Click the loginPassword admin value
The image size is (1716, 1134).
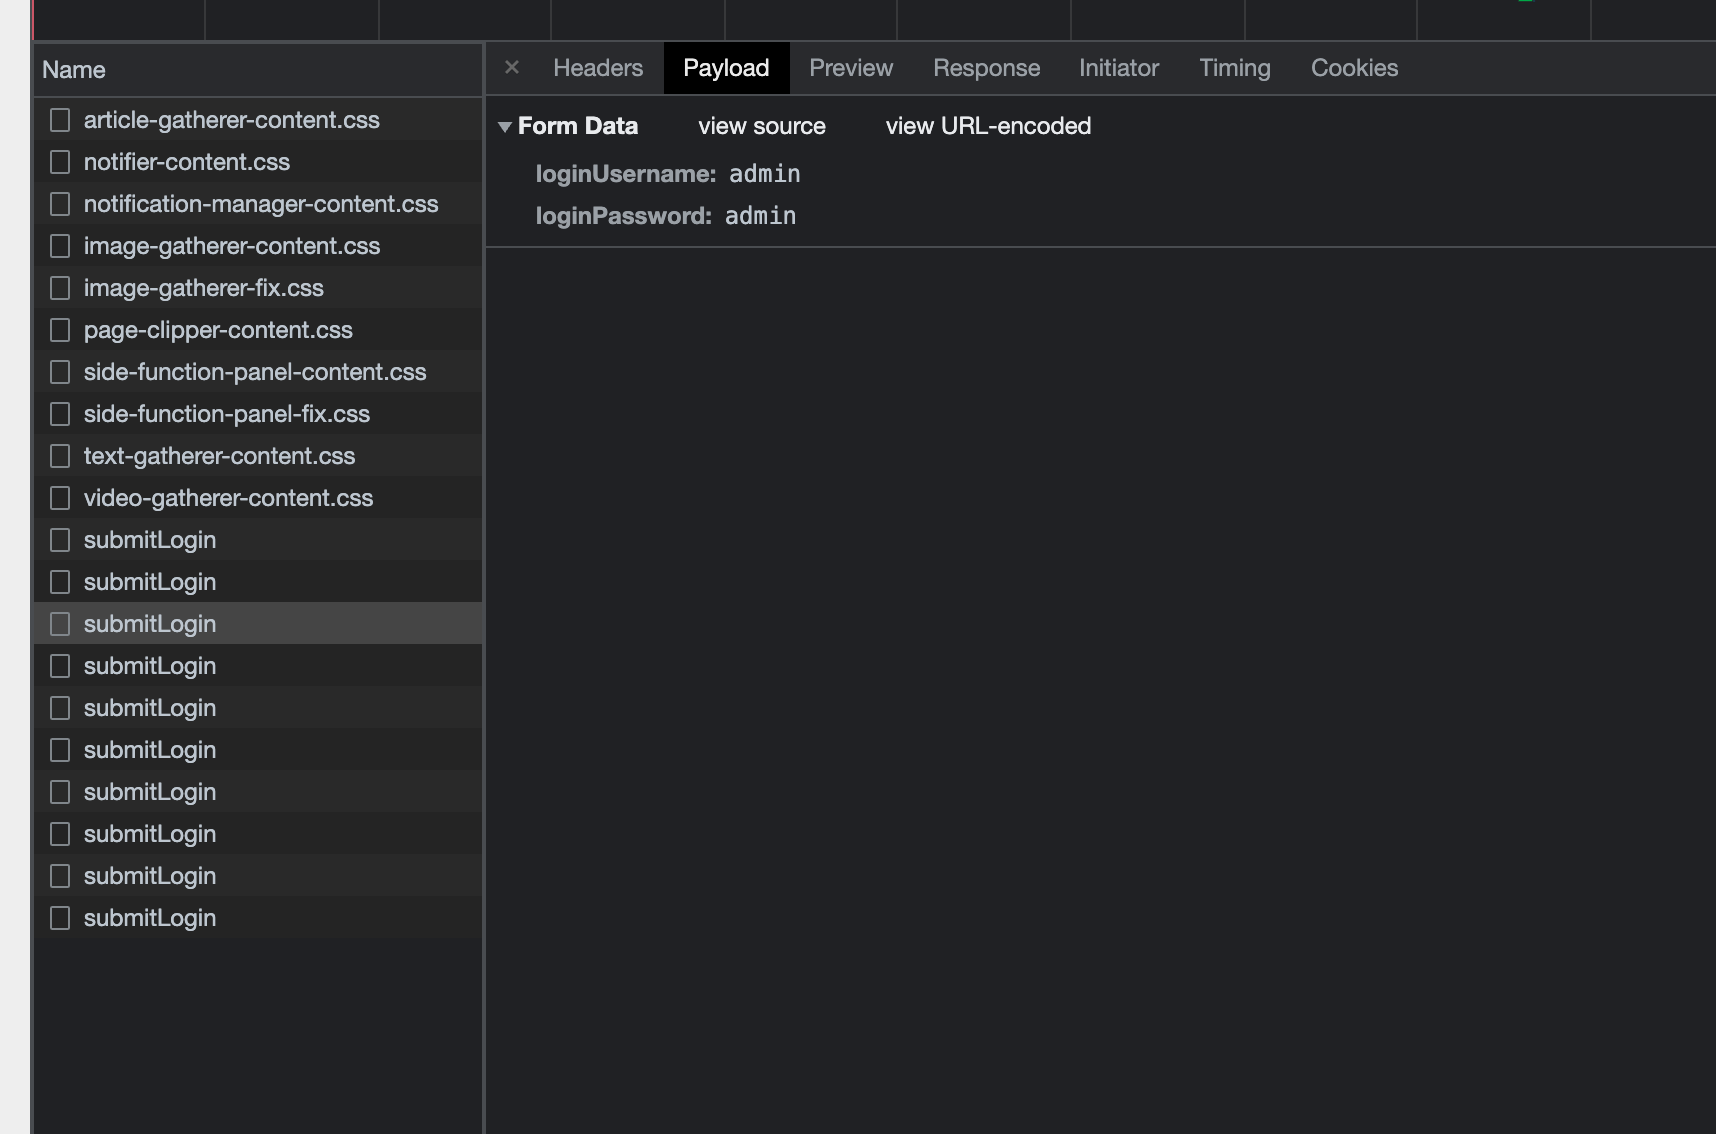coord(760,215)
